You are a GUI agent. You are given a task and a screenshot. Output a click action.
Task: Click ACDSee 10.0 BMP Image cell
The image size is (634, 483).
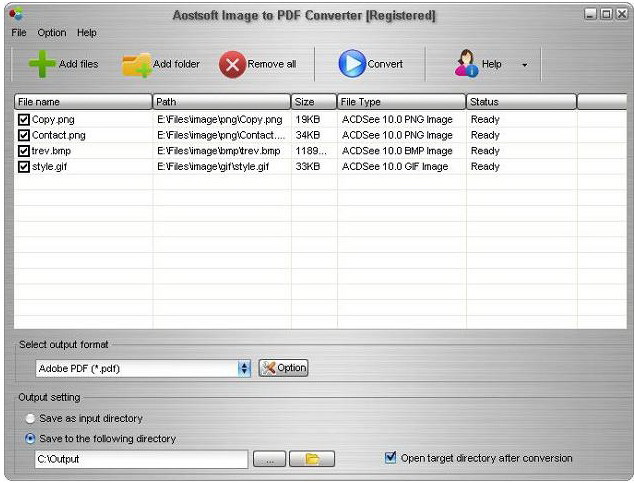click(x=397, y=151)
